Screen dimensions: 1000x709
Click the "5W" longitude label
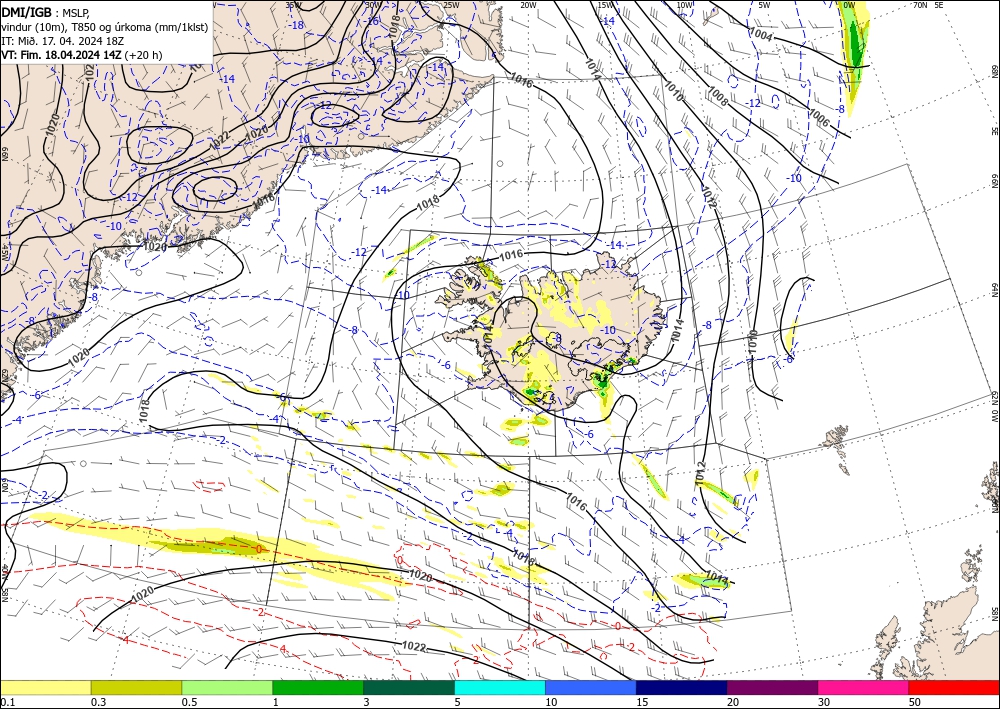765,5
